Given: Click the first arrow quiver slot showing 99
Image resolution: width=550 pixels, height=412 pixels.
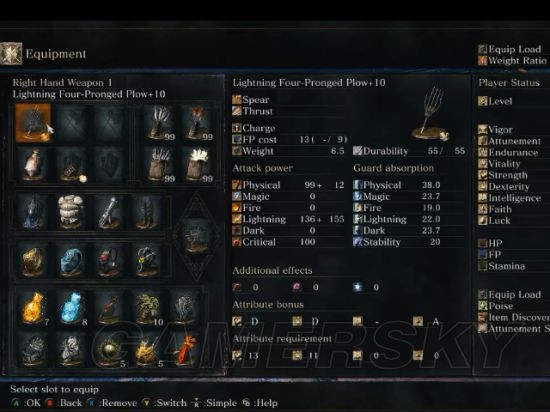Looking at the screenshot, I should point(160,123).
